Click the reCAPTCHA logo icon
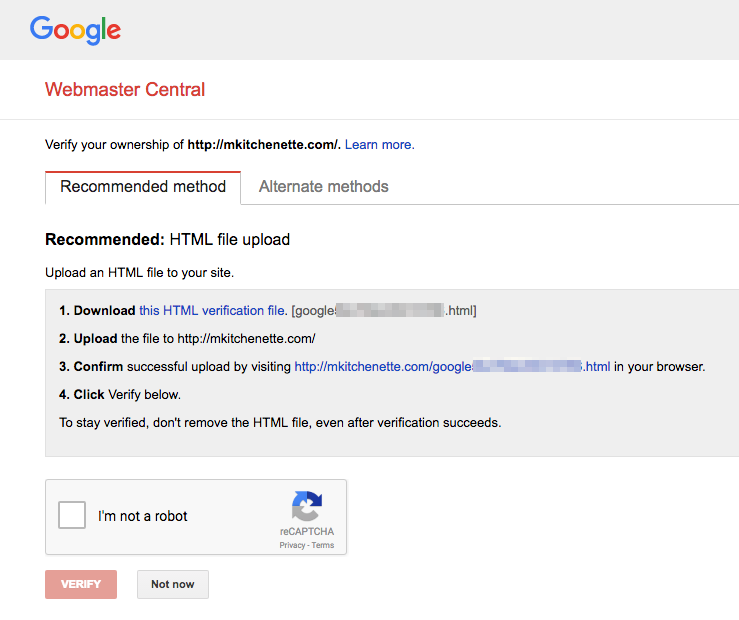Viewport: 739px width, 620px height. [307, 507]
